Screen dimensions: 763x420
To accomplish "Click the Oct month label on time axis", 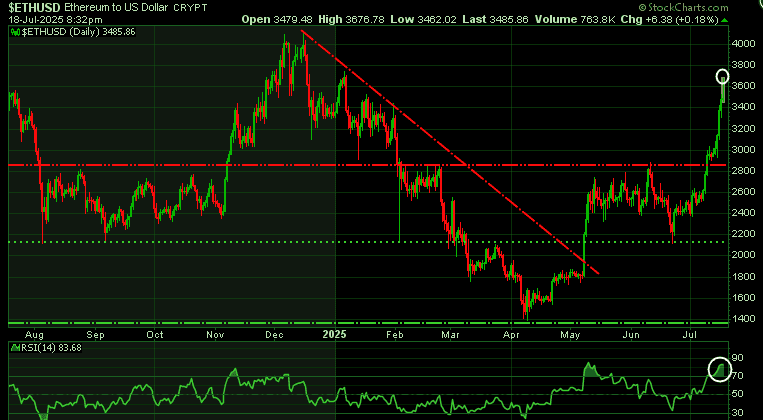I will tap(155, 335).
